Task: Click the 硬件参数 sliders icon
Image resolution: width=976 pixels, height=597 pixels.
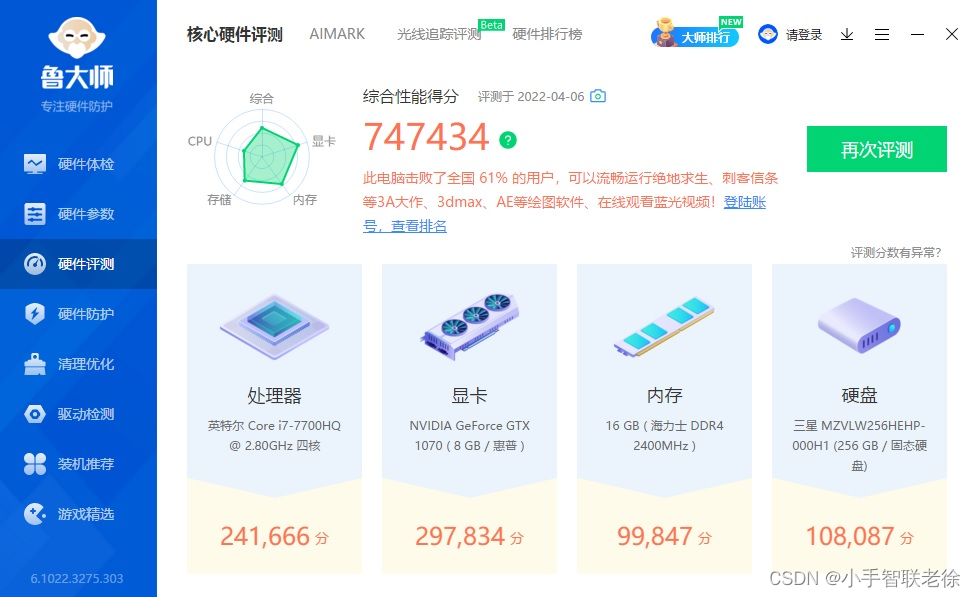Action: tap(35, 214)
